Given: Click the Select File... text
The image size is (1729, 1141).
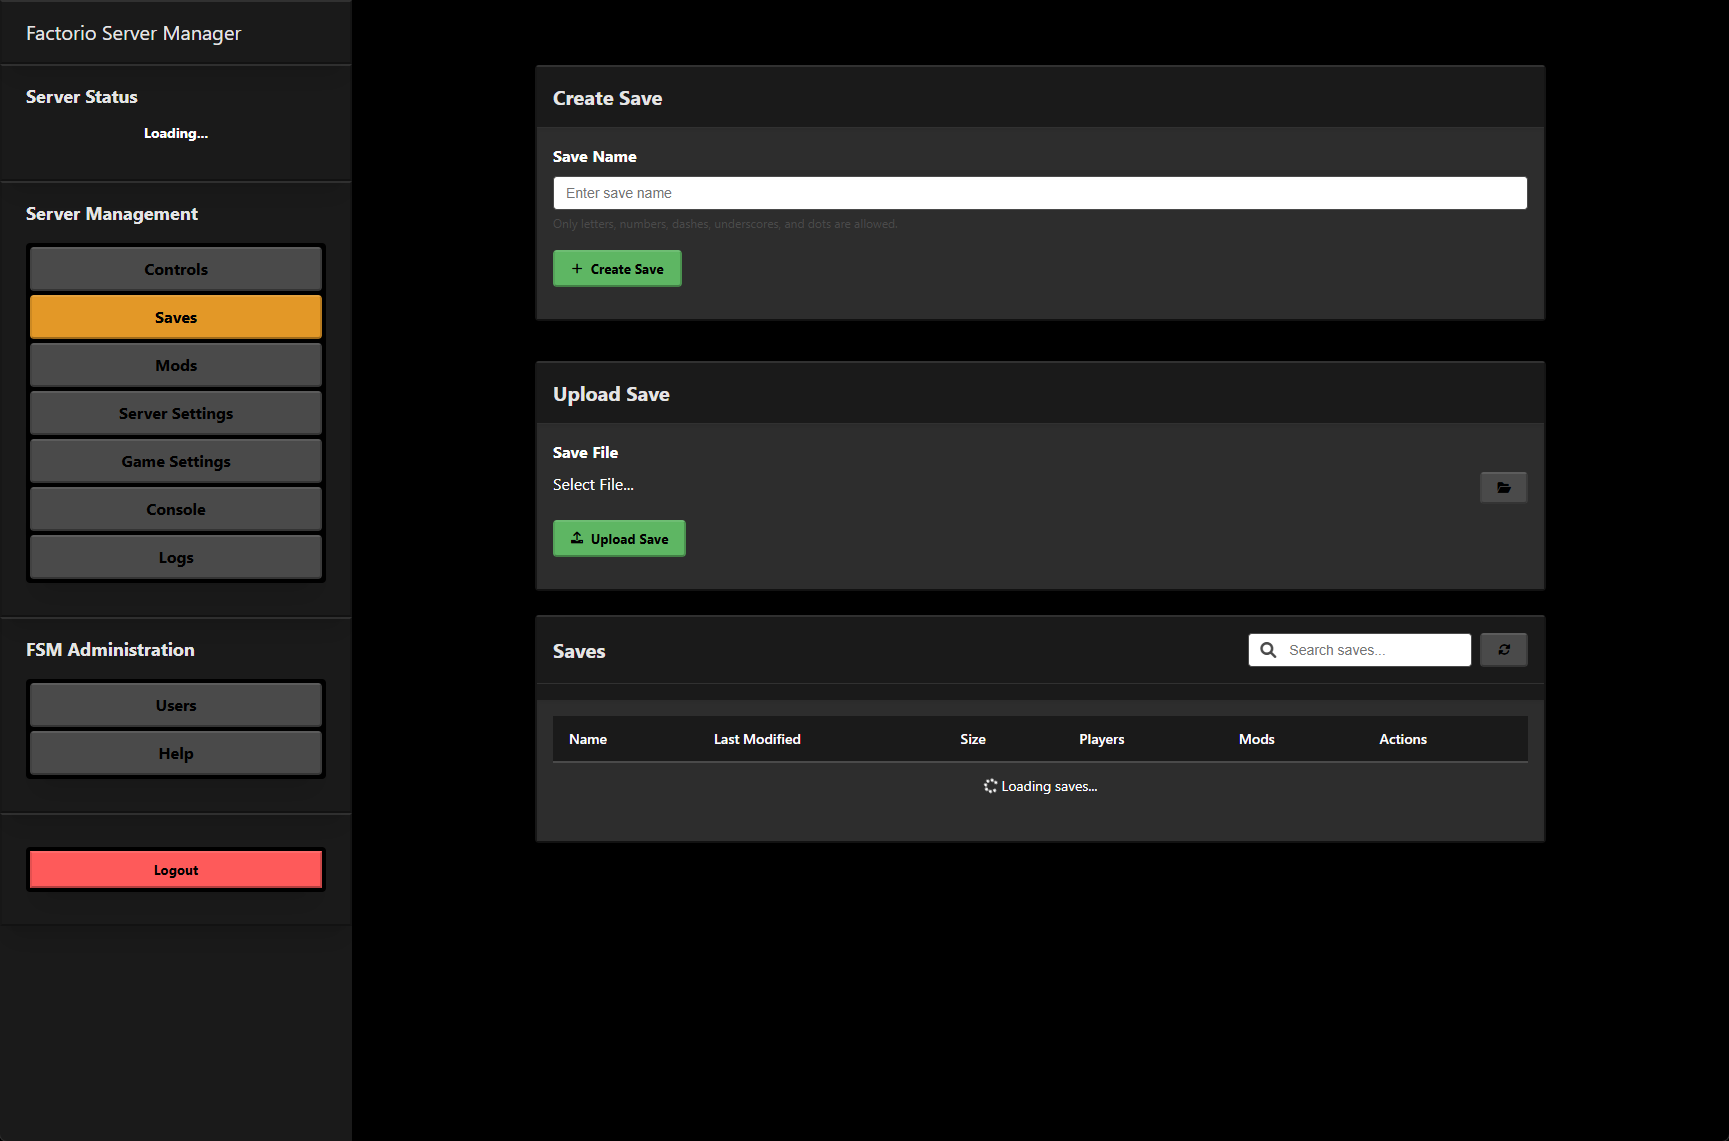Looking at the screenshot, I should click(593, 485).
